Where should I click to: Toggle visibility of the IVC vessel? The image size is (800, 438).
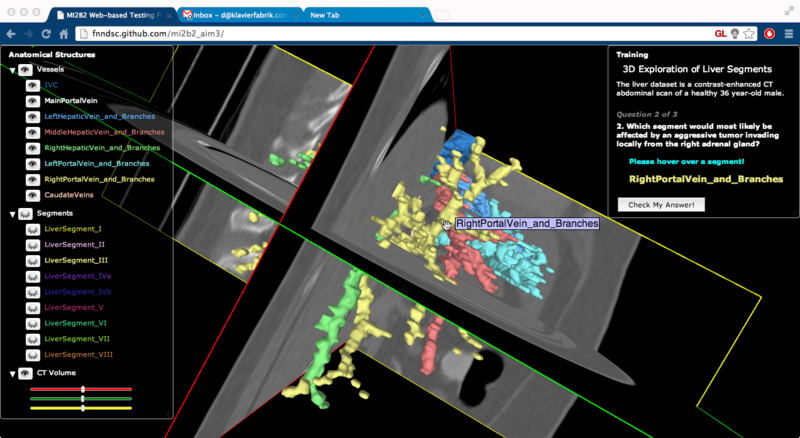coord(34,86)
